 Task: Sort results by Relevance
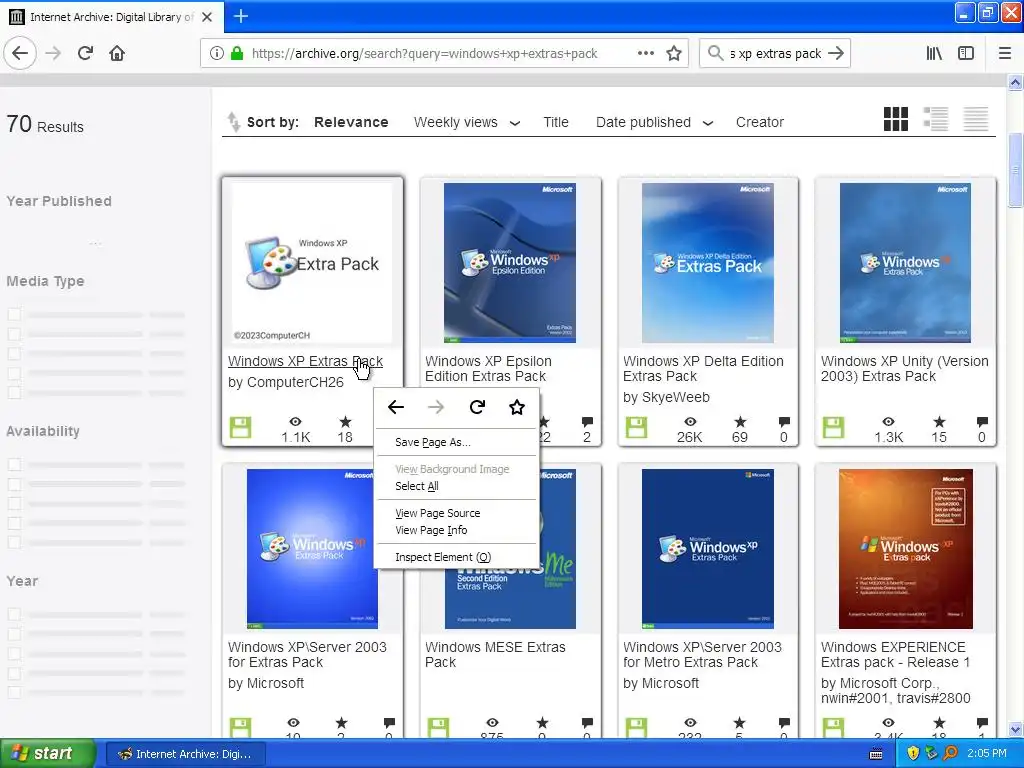(x=351, y=122)
